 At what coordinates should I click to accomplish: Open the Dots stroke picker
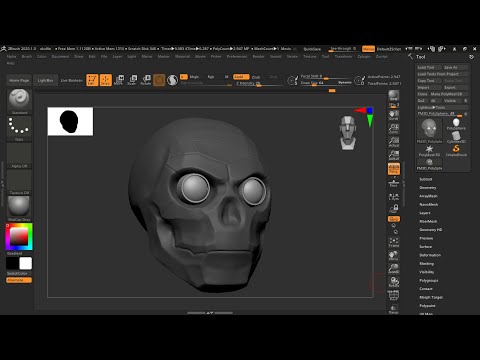click(19, 129)
